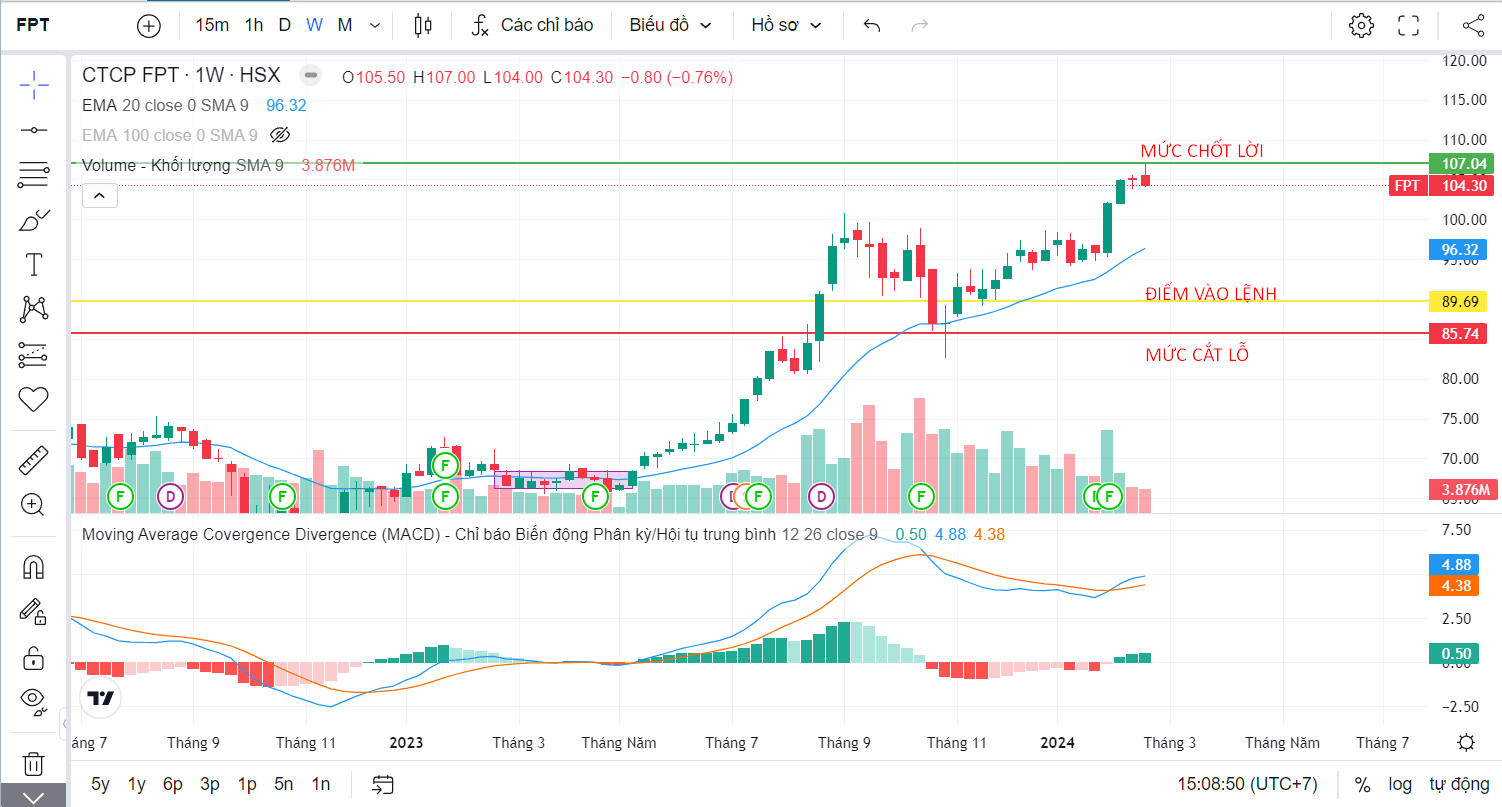Viewport: 1502px width, 807px height.
Task: Expand the time interval dropdown chevron
Action: click(375, 25)
